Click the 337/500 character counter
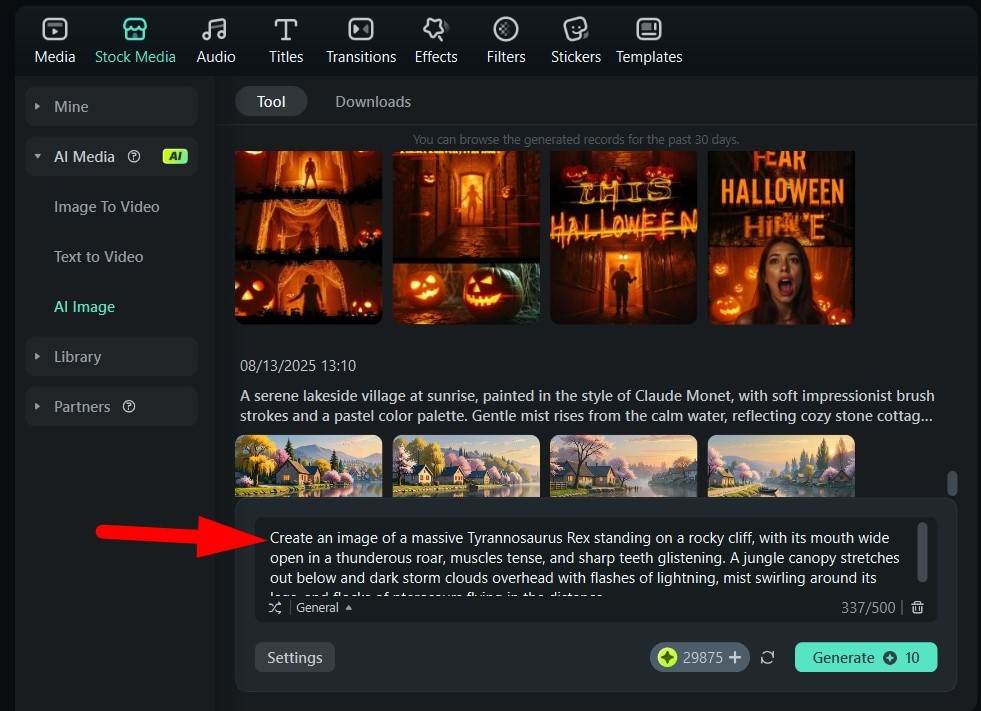 coord(868,607)
